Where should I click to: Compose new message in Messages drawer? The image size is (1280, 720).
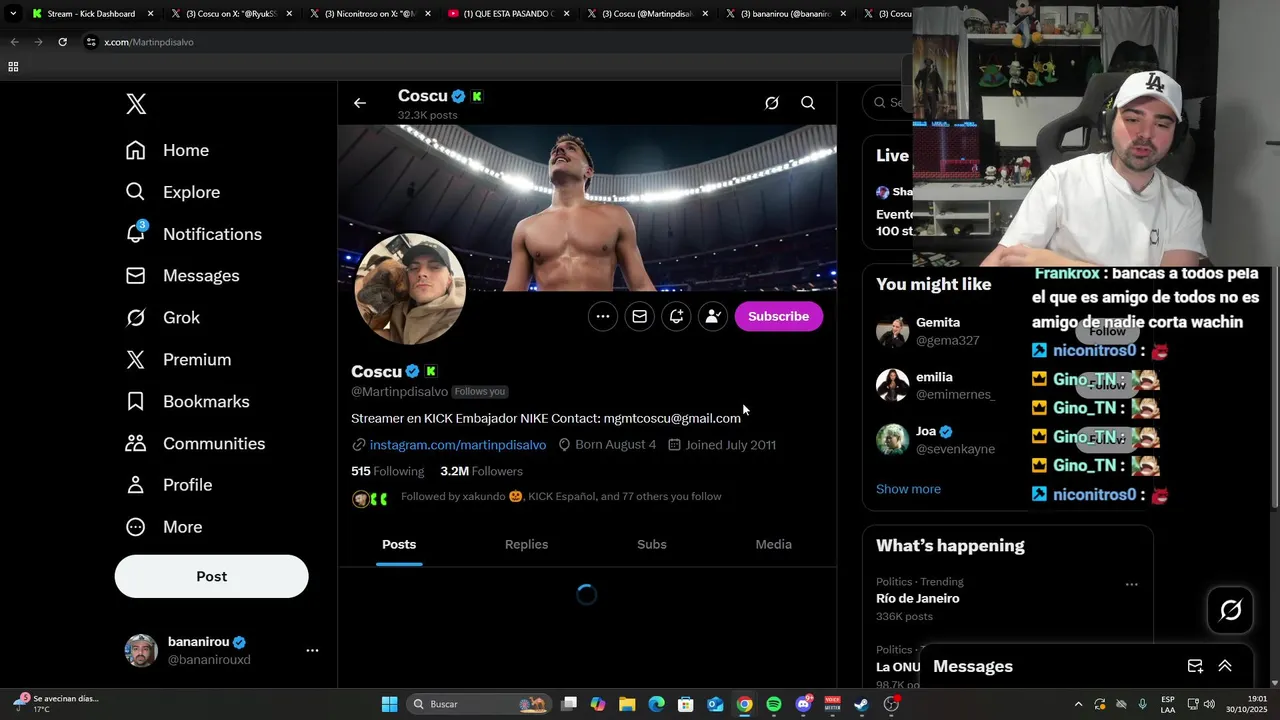point(1195,666)
